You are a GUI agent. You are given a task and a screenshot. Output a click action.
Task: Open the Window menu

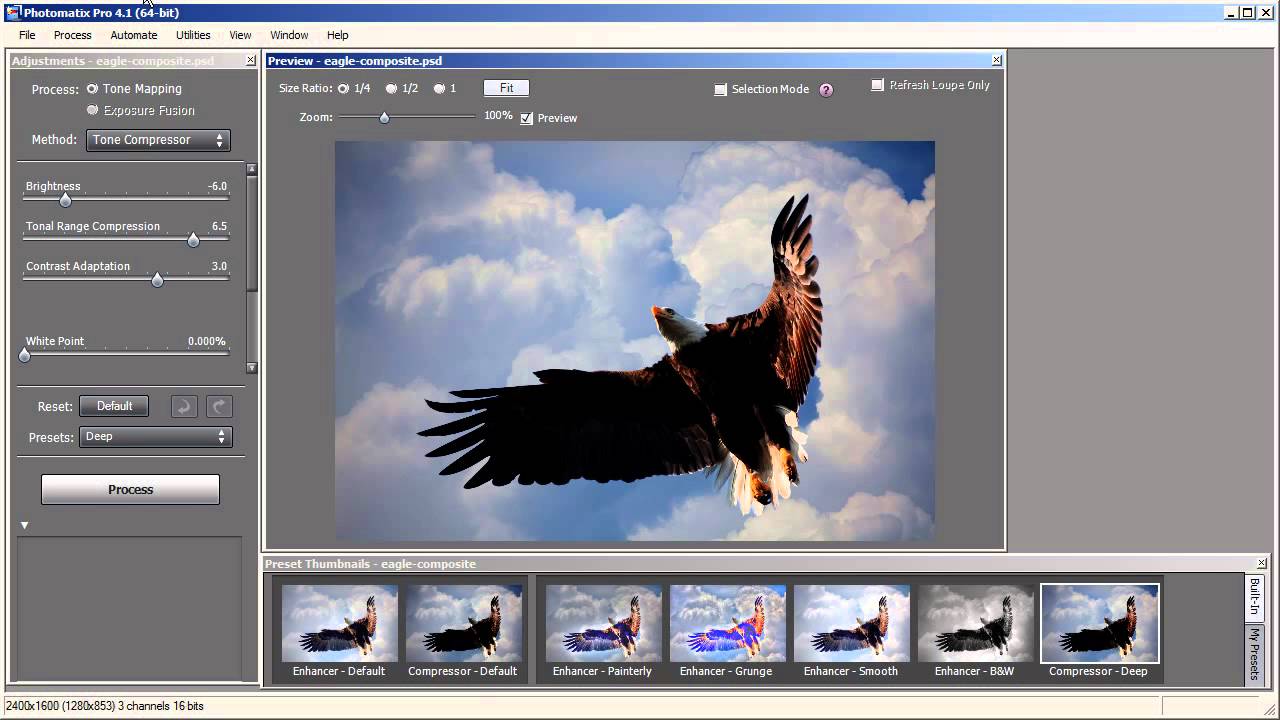(289, 35)
